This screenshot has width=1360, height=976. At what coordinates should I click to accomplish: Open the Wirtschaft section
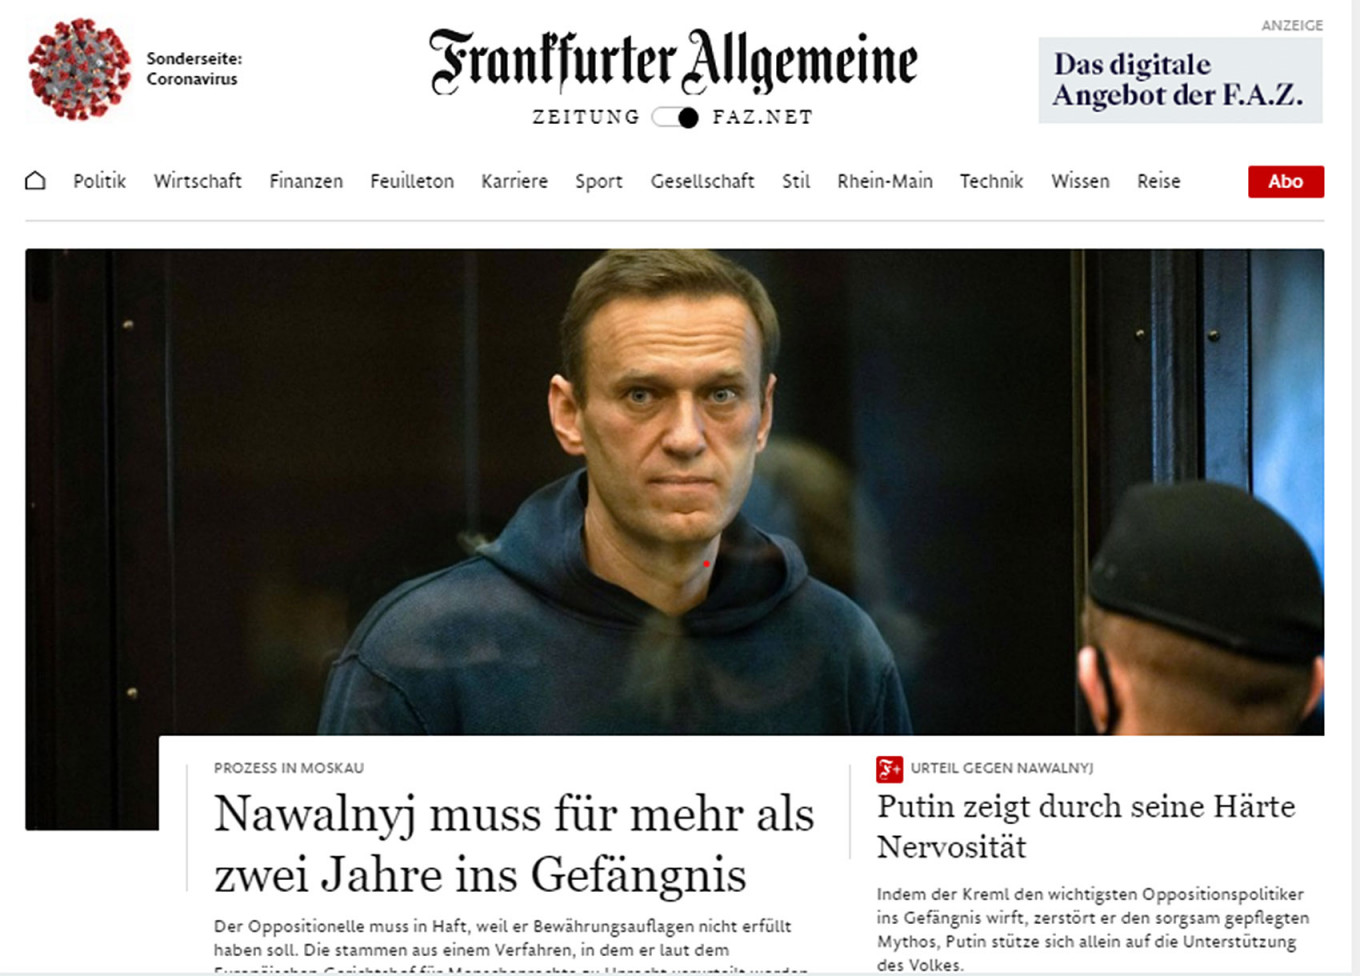click(x=197, y=181)
